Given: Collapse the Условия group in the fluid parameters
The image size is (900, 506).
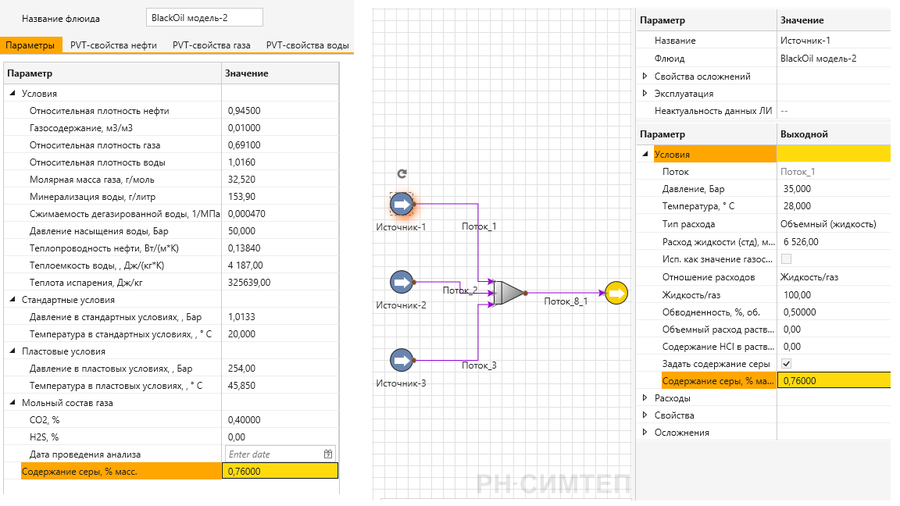Looking at the screenshot, I should point(13,93).
